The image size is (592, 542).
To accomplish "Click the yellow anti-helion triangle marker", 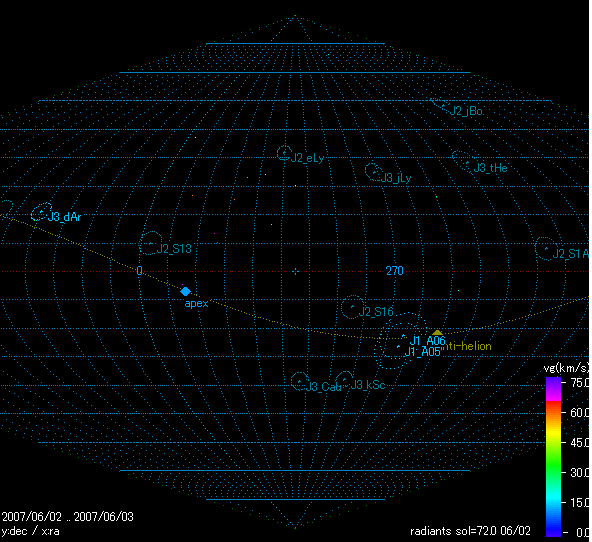I will pos(437,333).
